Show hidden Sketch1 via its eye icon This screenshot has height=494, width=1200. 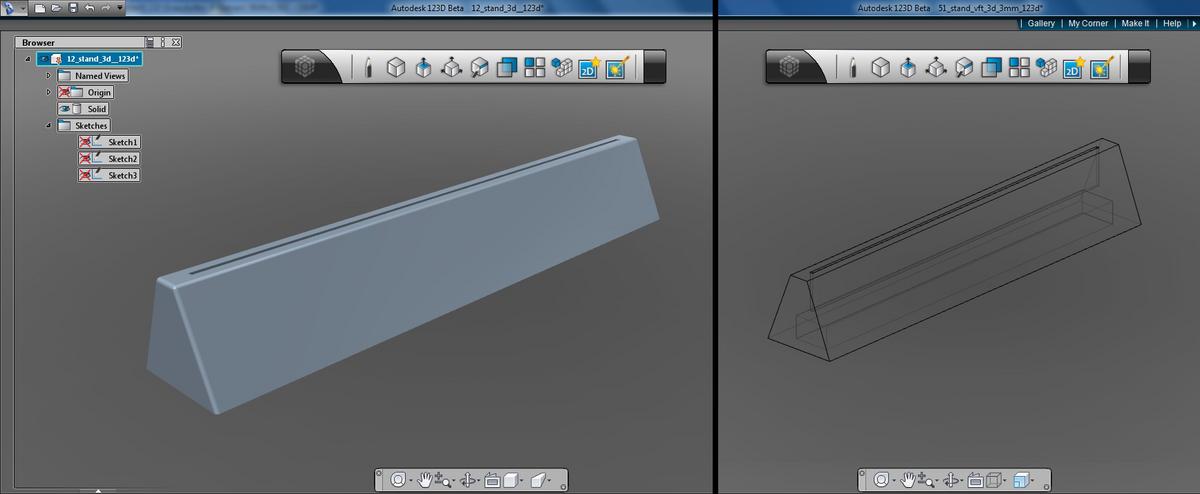(x=85, y=142)
